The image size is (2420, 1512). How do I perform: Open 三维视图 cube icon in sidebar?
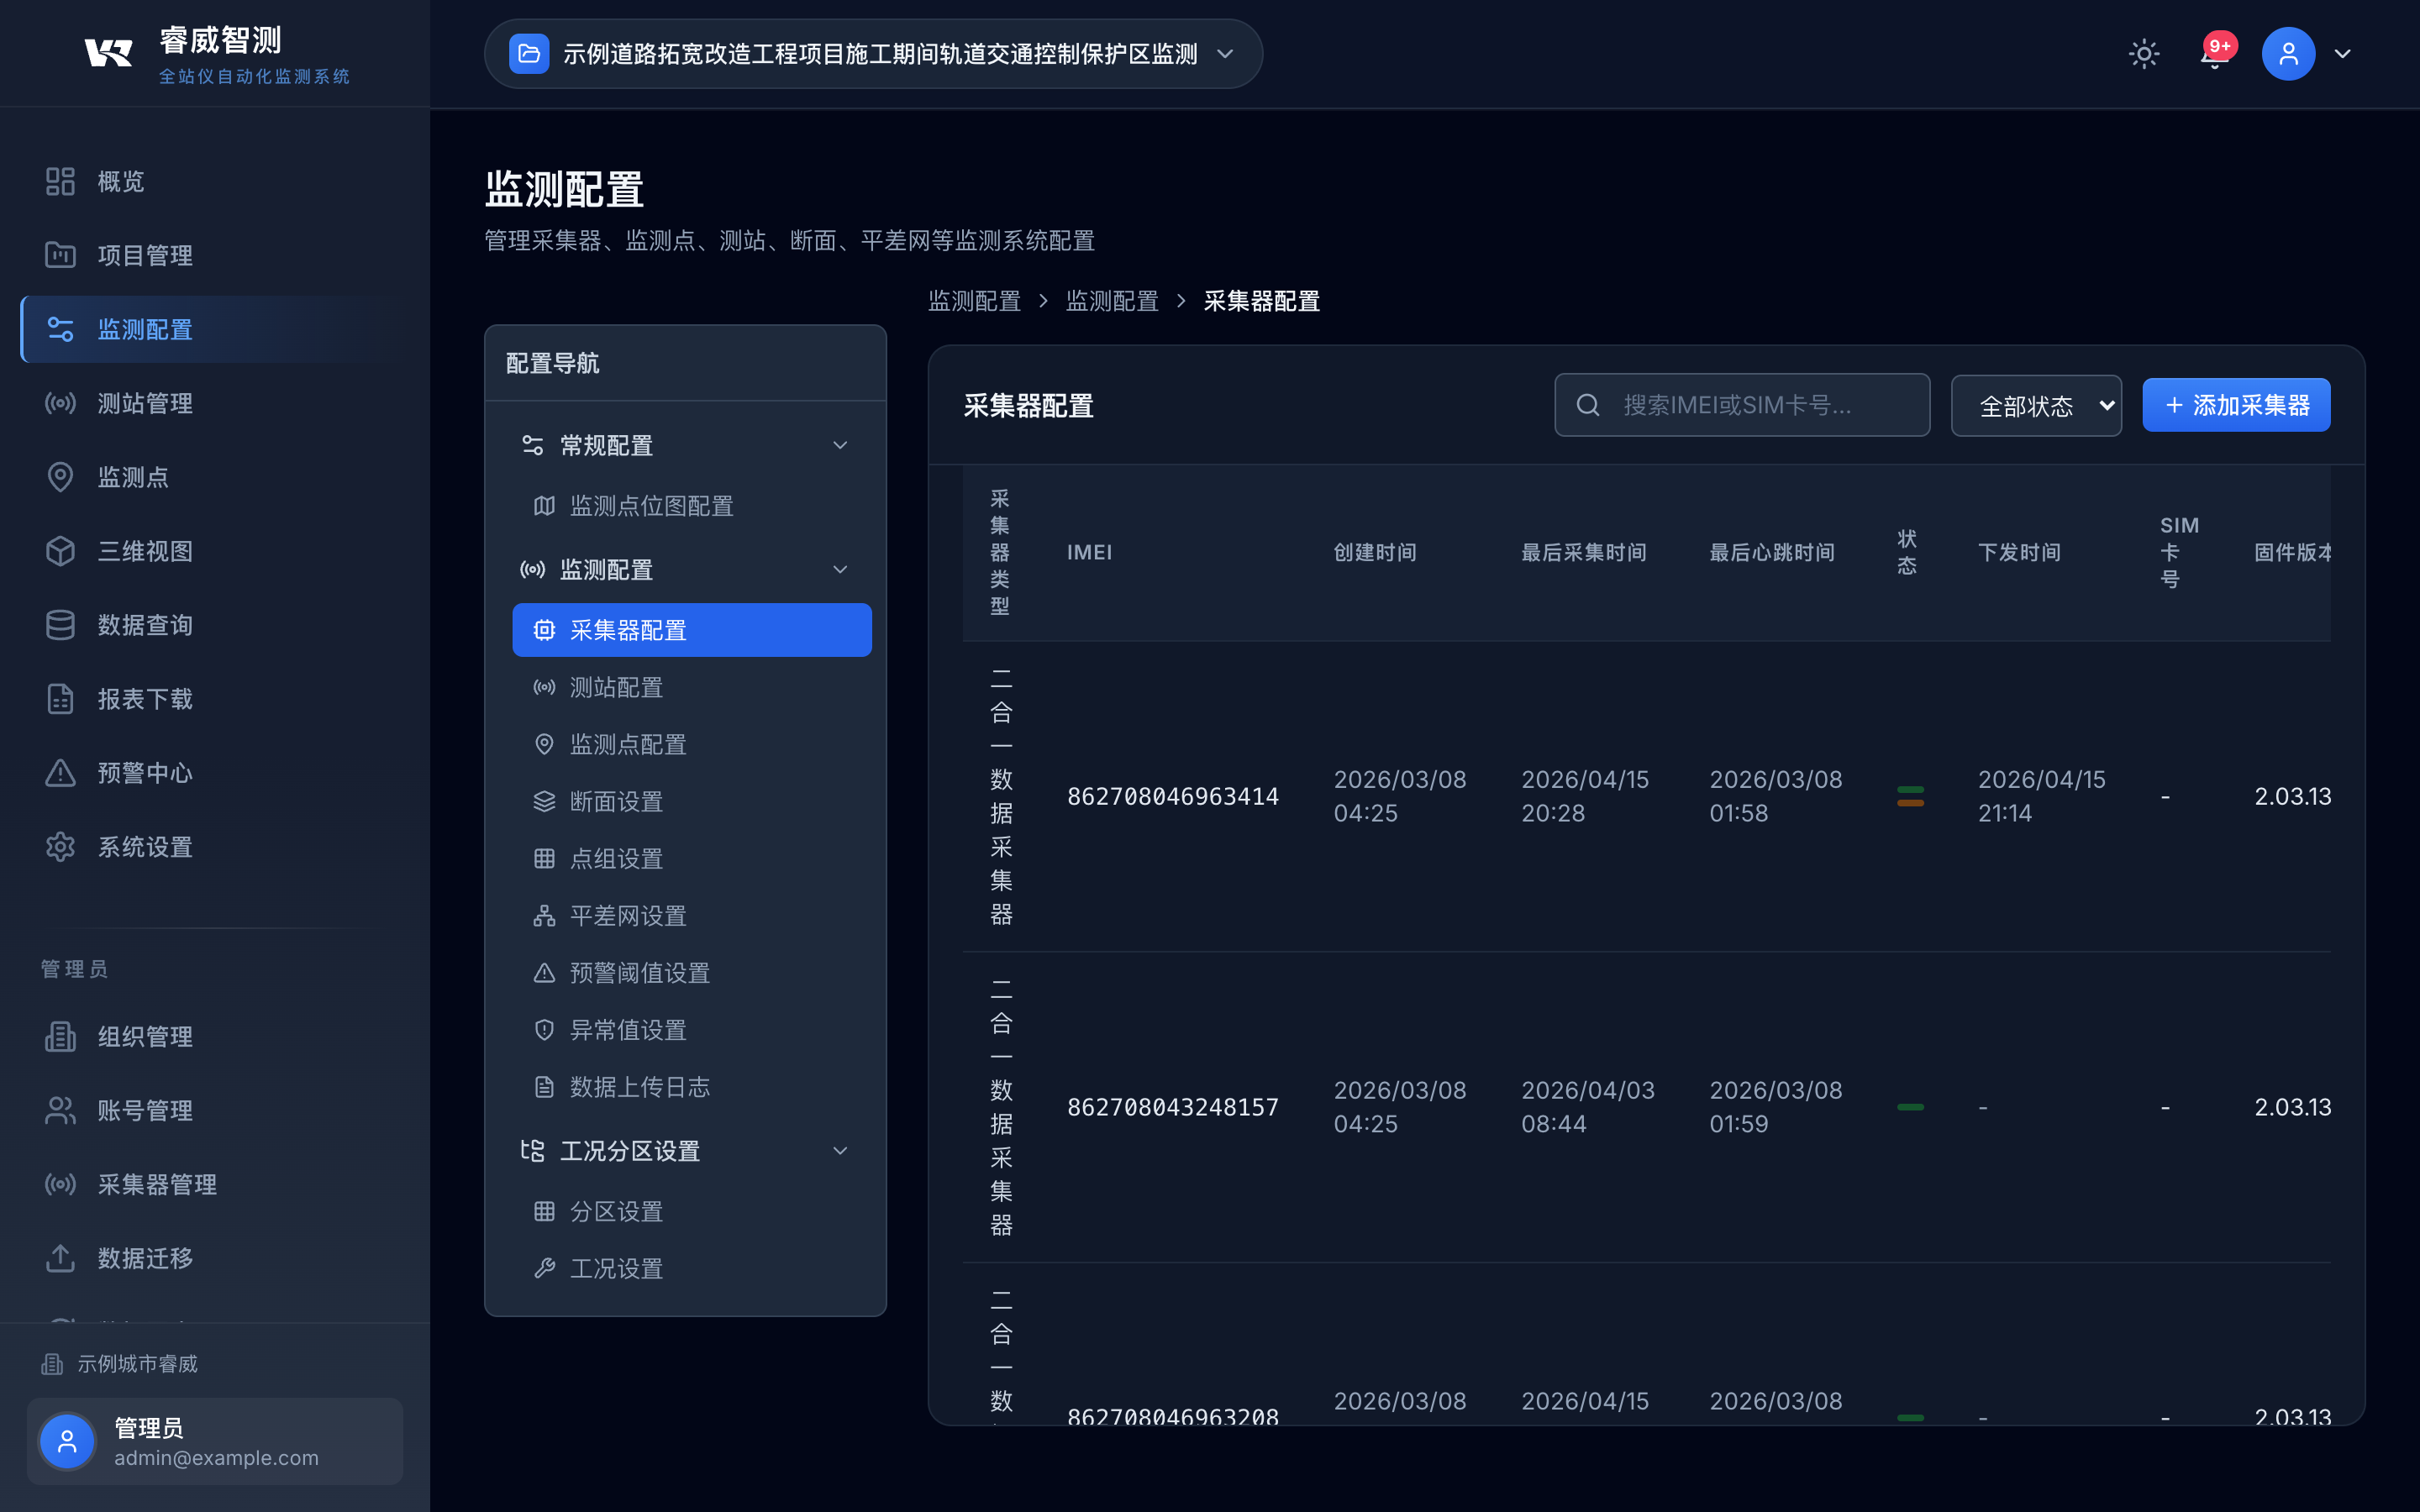click(60, 551)
